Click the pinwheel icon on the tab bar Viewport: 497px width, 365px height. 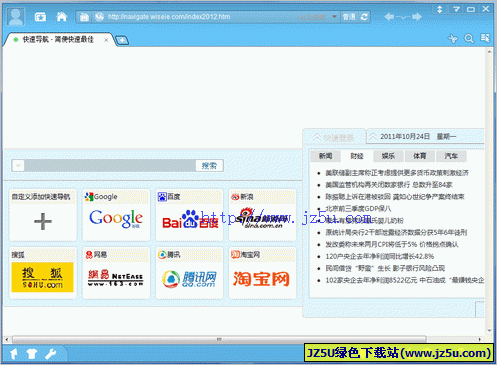[453, 39]
